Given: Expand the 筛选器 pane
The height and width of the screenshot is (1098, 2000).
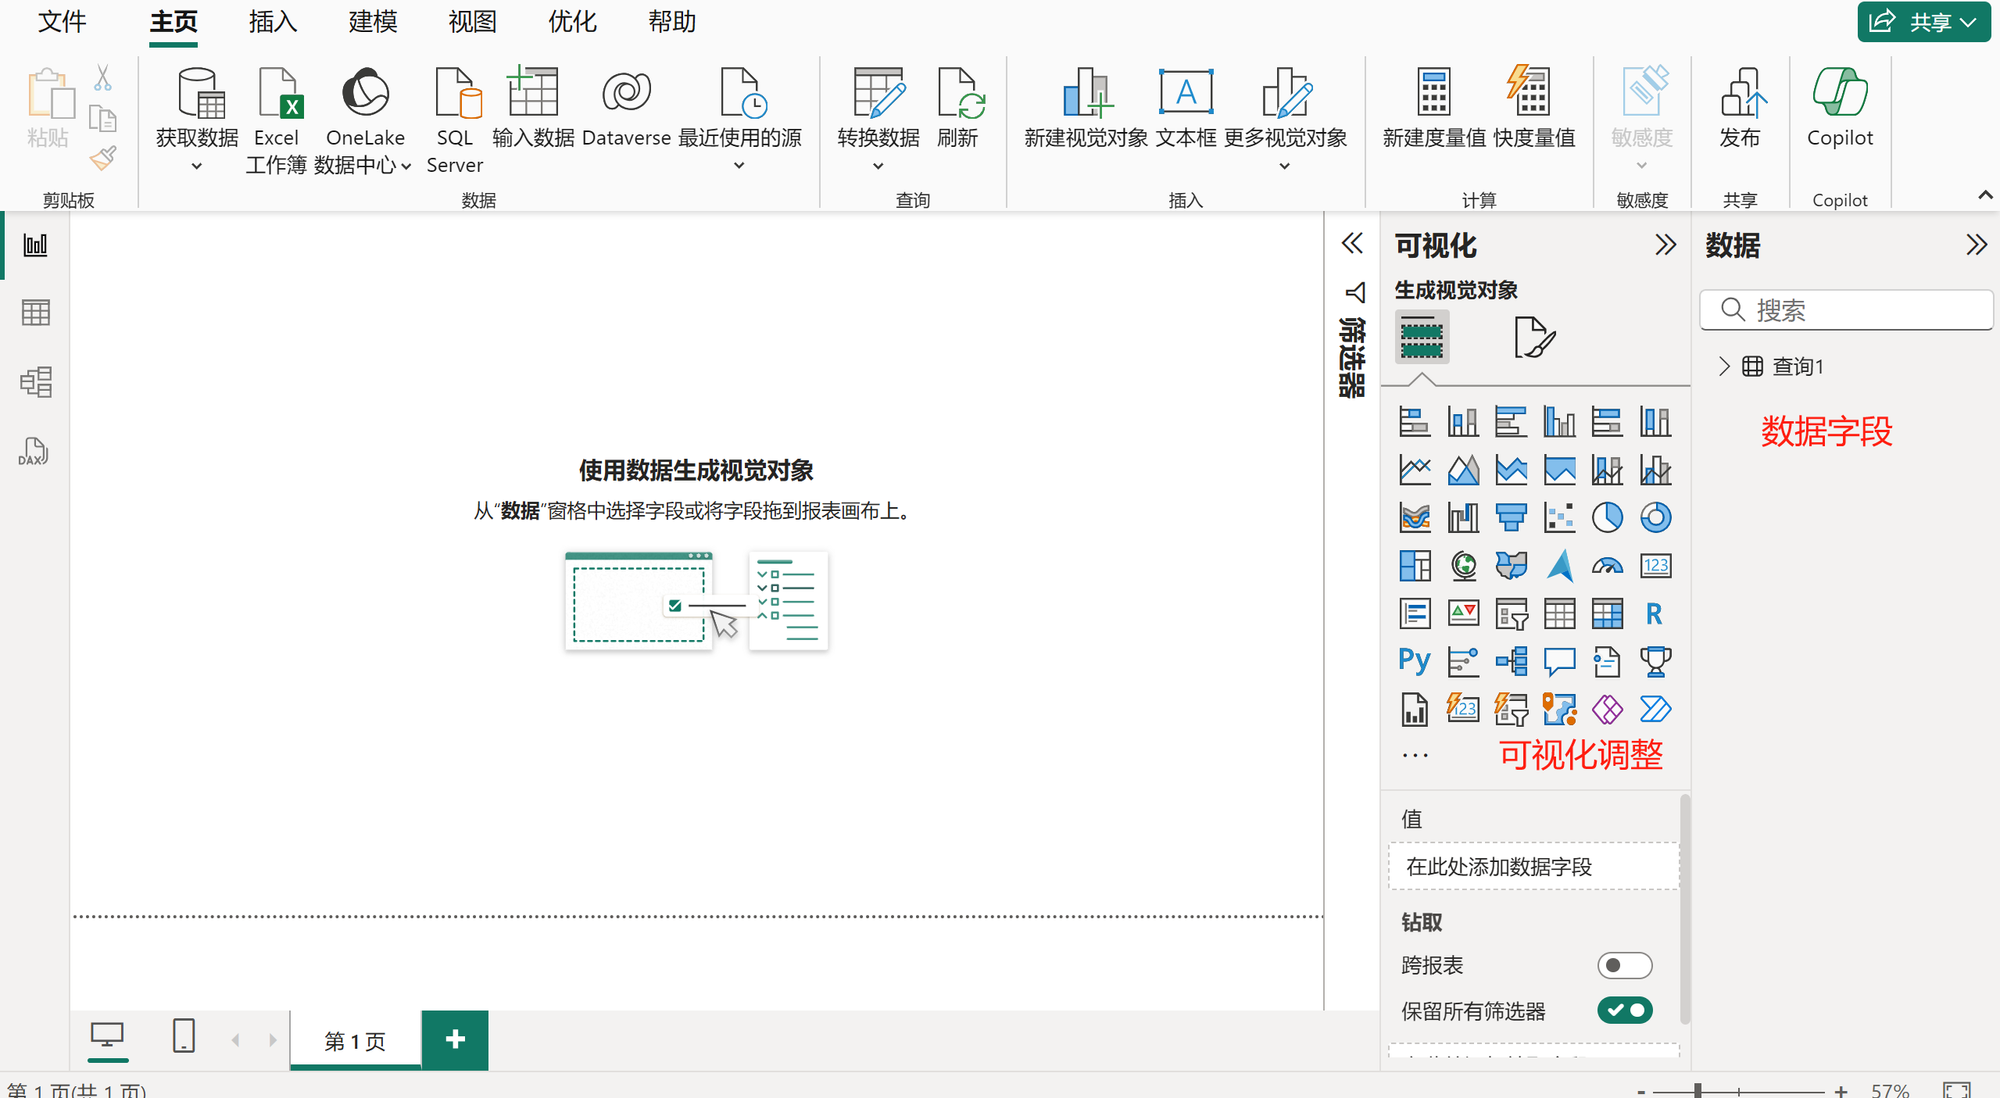Looking at the screenshot, I should tap(1352, 243).
